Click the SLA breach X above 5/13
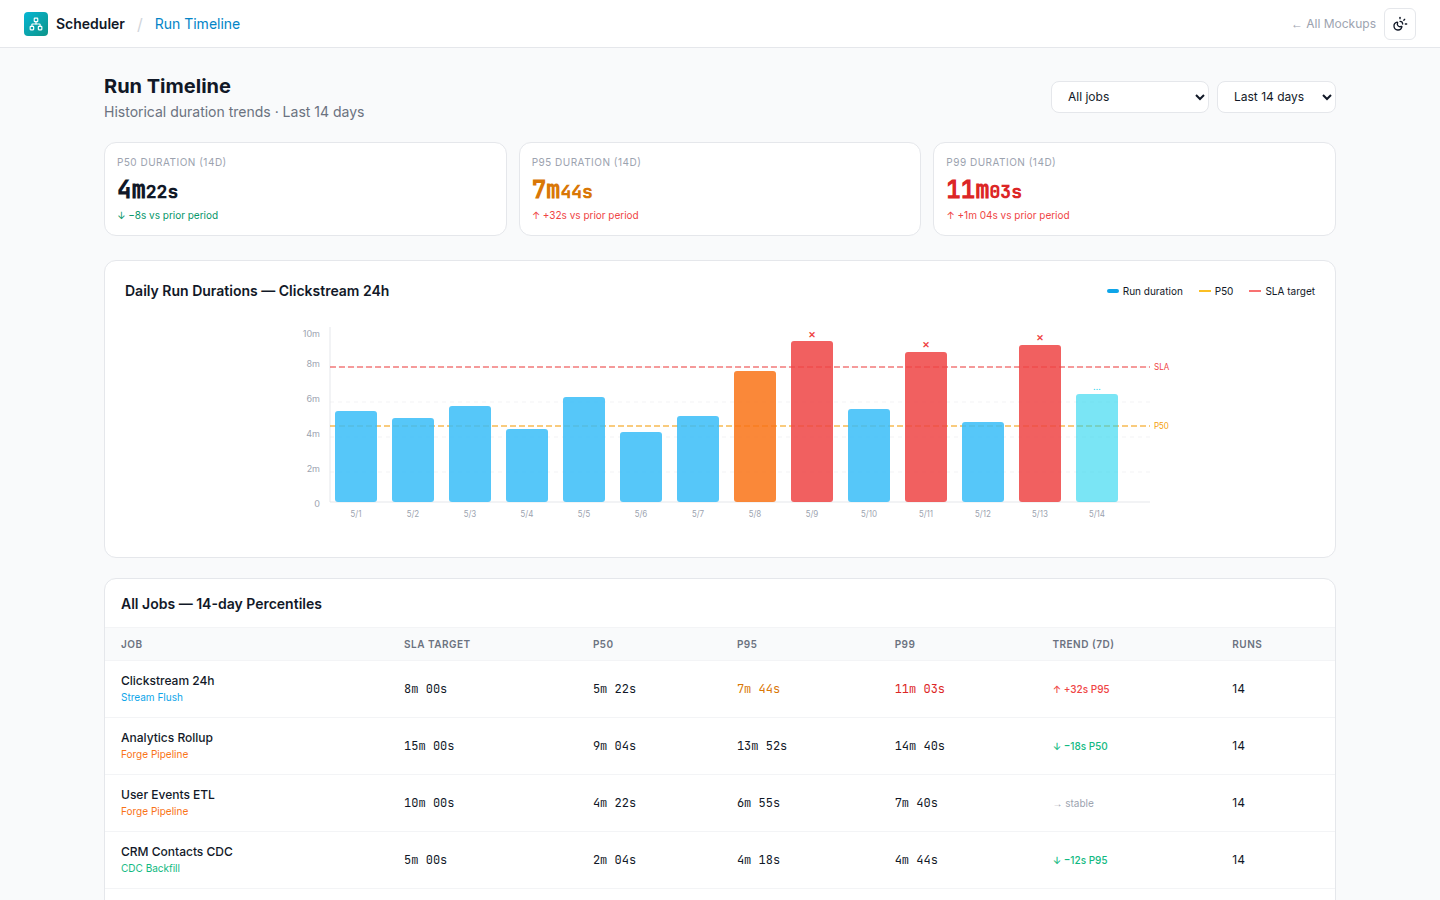Viewport: 1440px width, 900px height. pos(1040,338)
